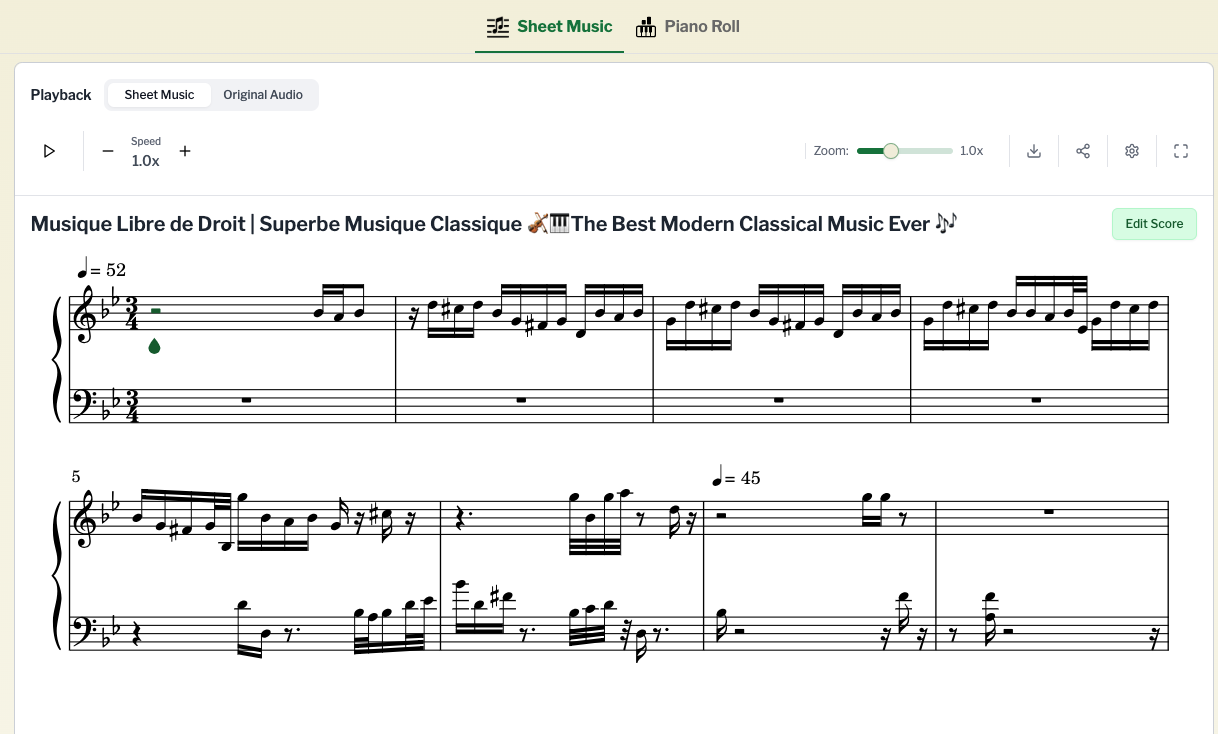
Task: Click the download score icon
Action: [1034, 151]
